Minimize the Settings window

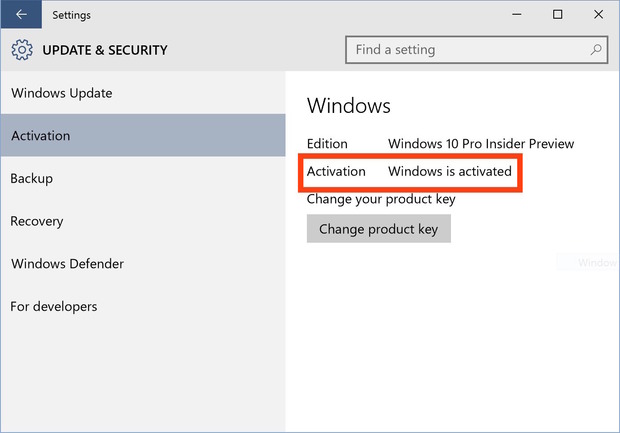(x=517, y=14)
